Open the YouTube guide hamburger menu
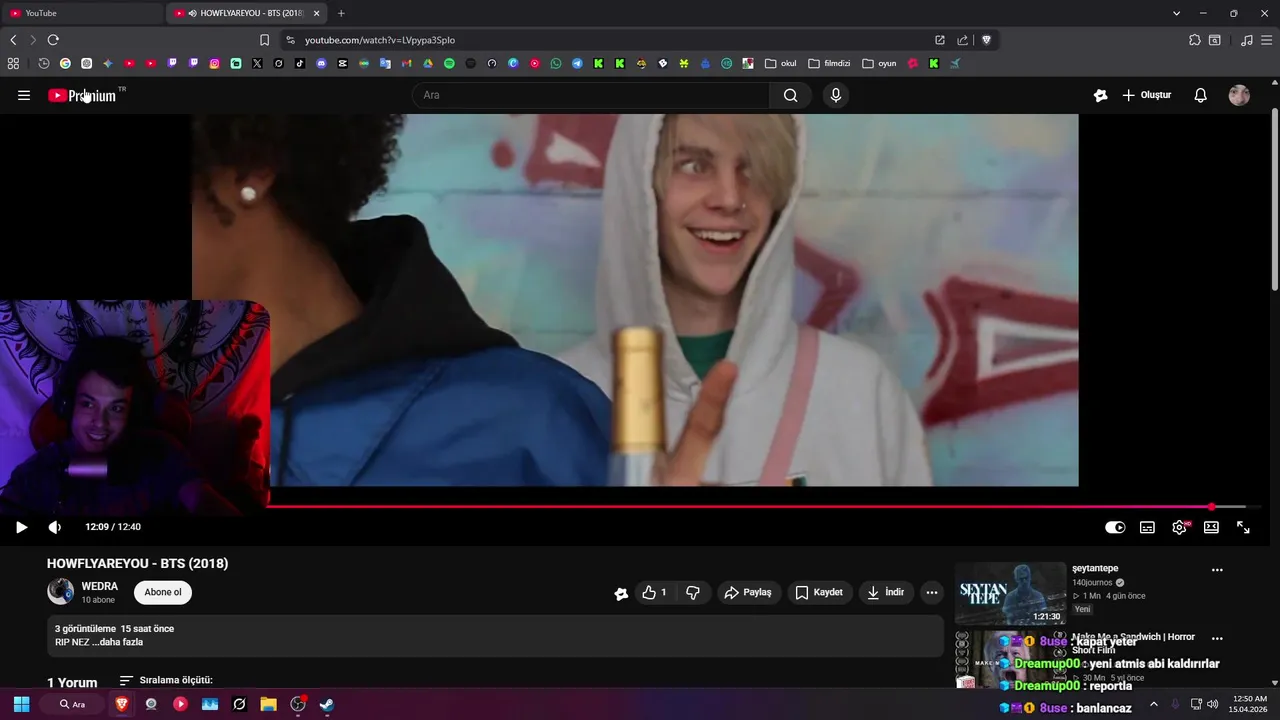The width and height of the screenshot is (1280, 720). point(24,95)
